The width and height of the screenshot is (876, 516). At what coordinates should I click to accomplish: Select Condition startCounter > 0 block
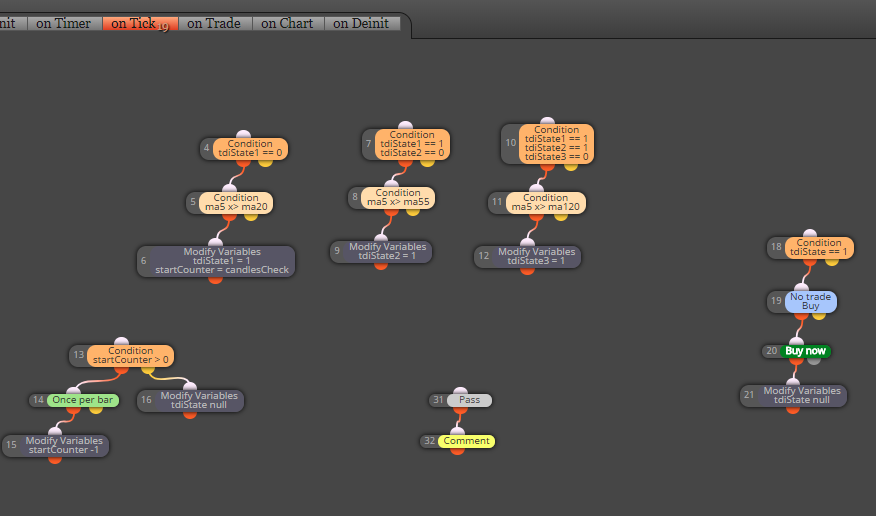coord(130,355)
